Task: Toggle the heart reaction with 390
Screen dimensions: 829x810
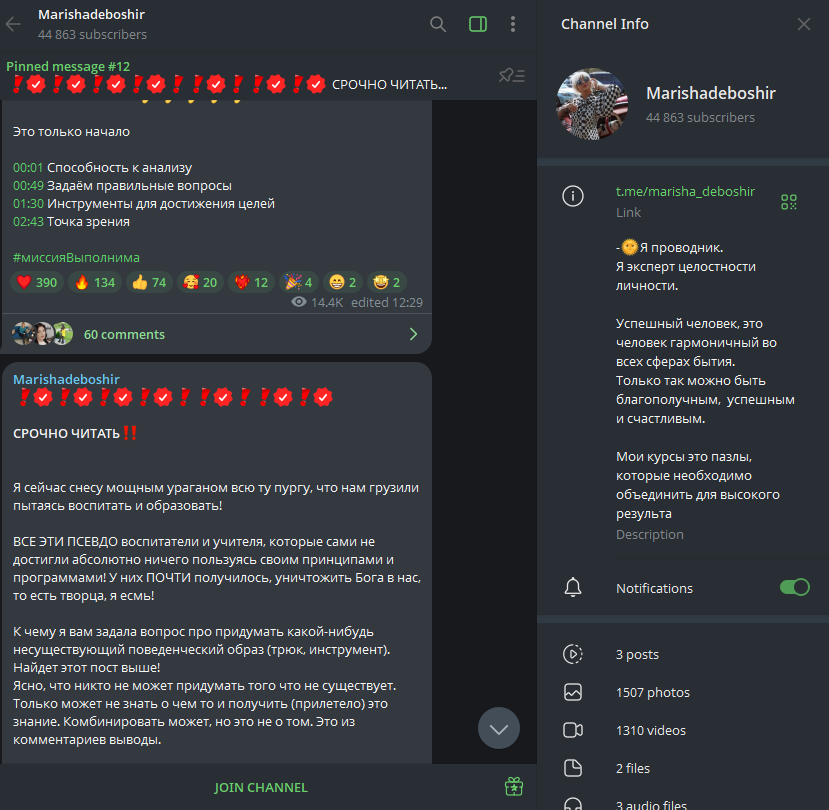Action: pyautogui.click(x=37, y=282)
